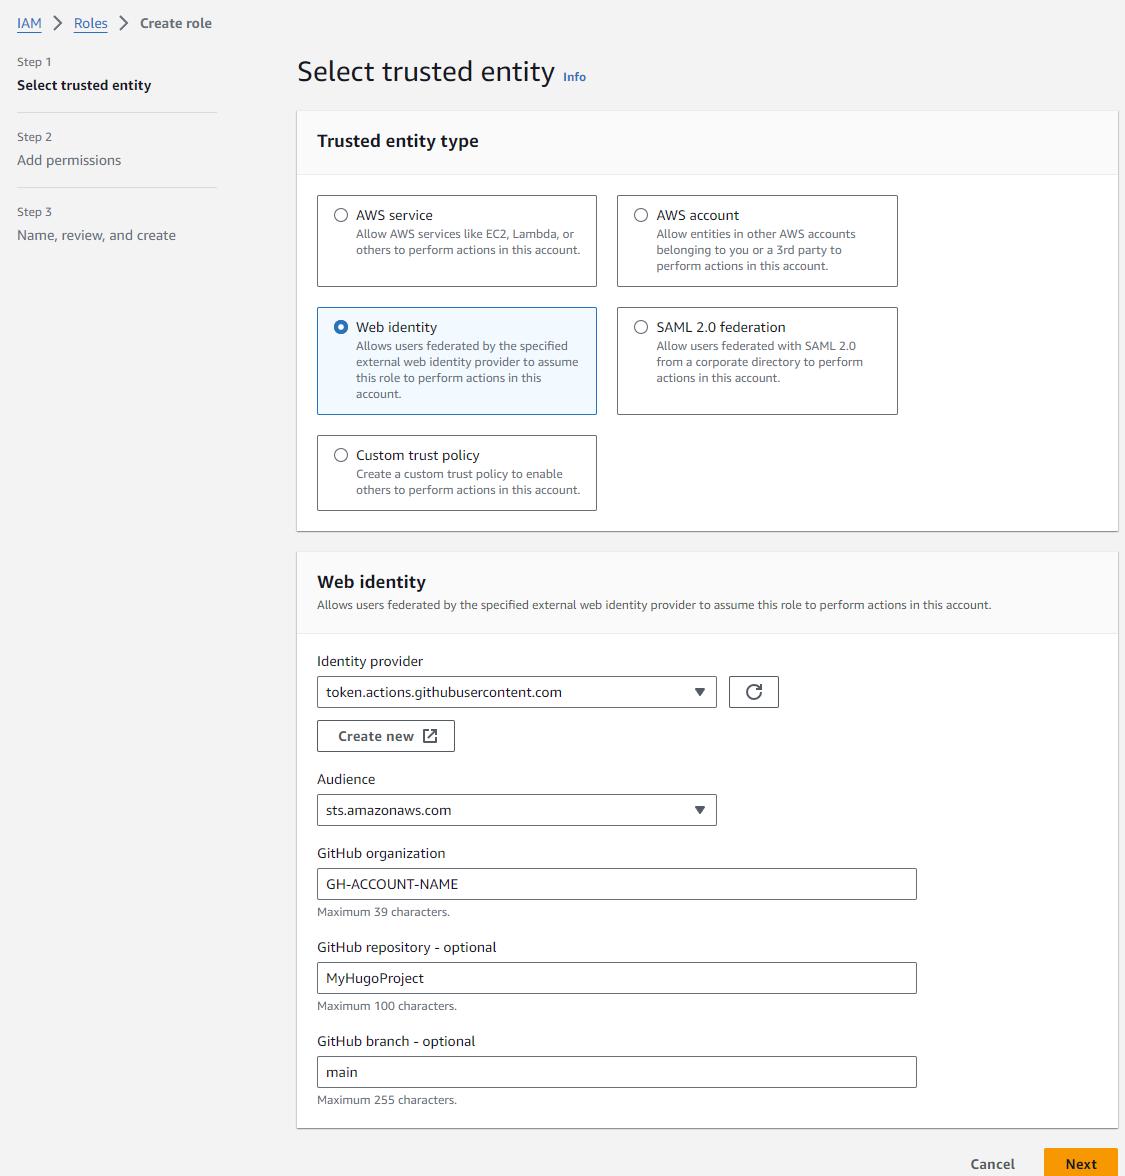Select Step 3 Name, review, and create

click(x=96, y=236)
